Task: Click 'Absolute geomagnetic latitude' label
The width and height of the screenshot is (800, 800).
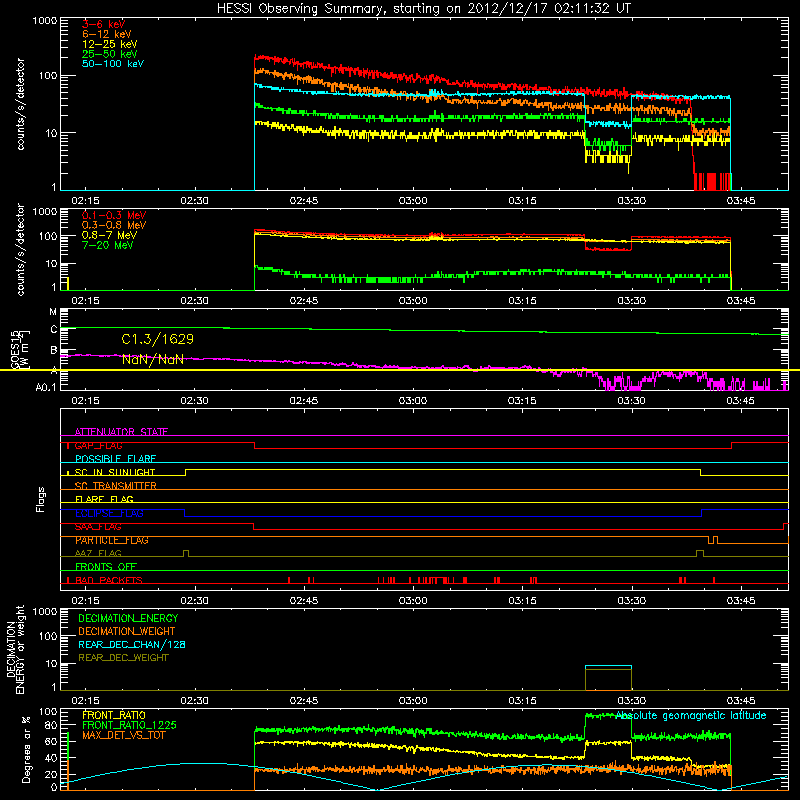Action: click(691, 716)
